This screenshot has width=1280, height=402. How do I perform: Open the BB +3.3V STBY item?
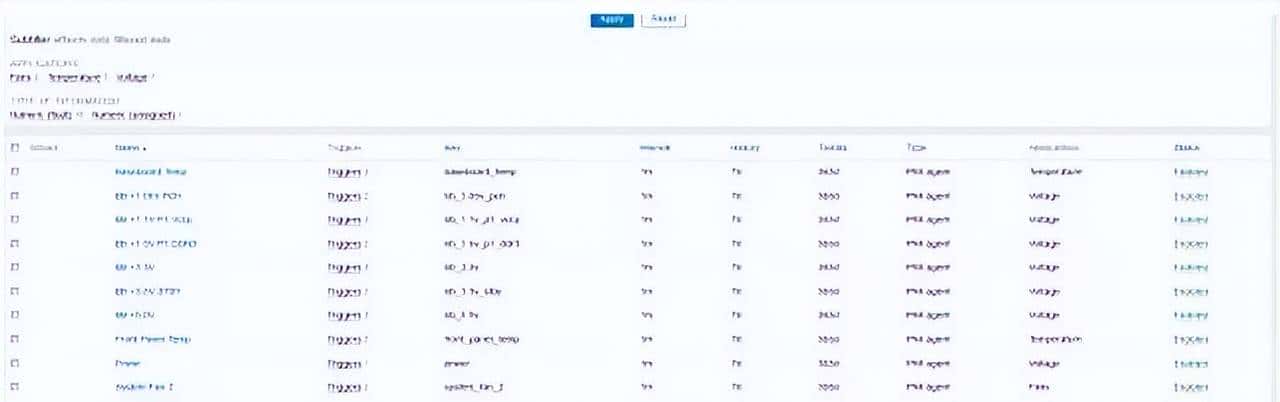148,291
